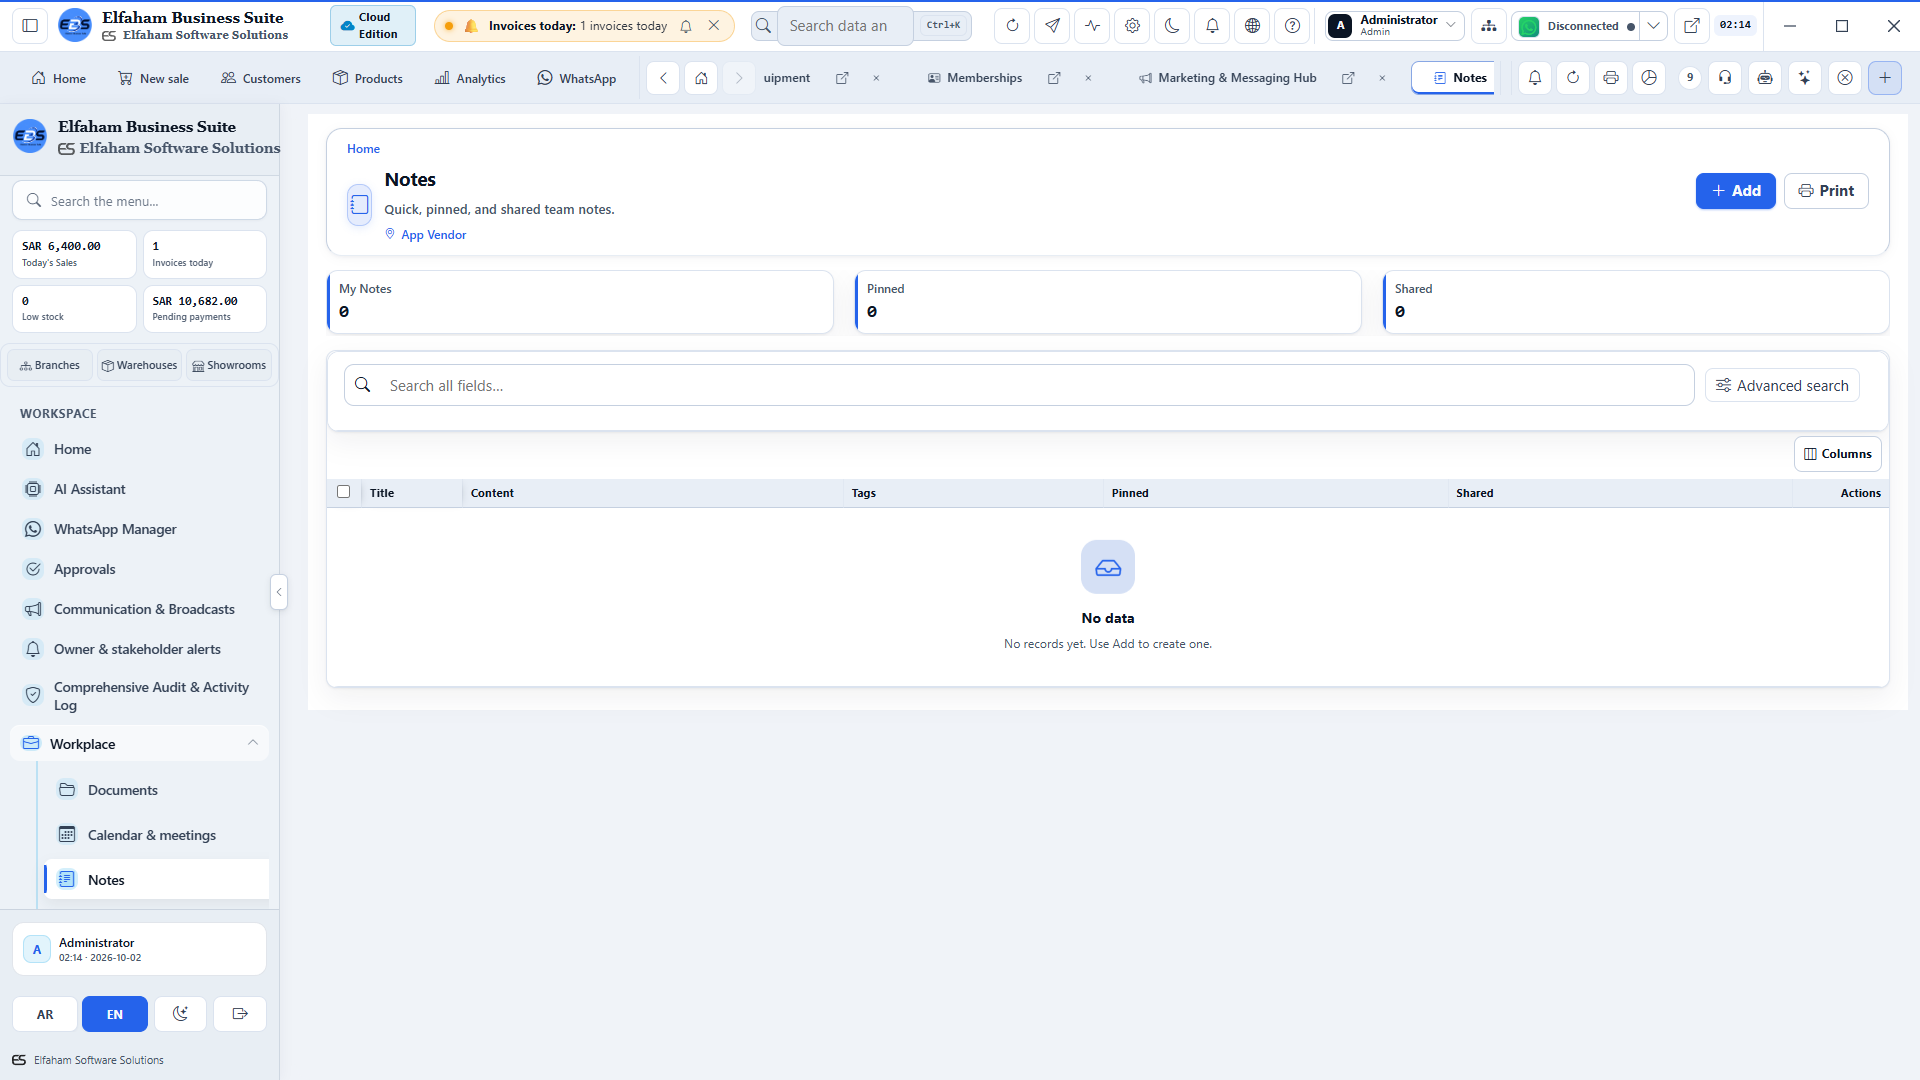Select the EN language button
Image resolution: width=1920 pixels, height=1080 pixels.
pyautogui.click(x=115, y=1014)
